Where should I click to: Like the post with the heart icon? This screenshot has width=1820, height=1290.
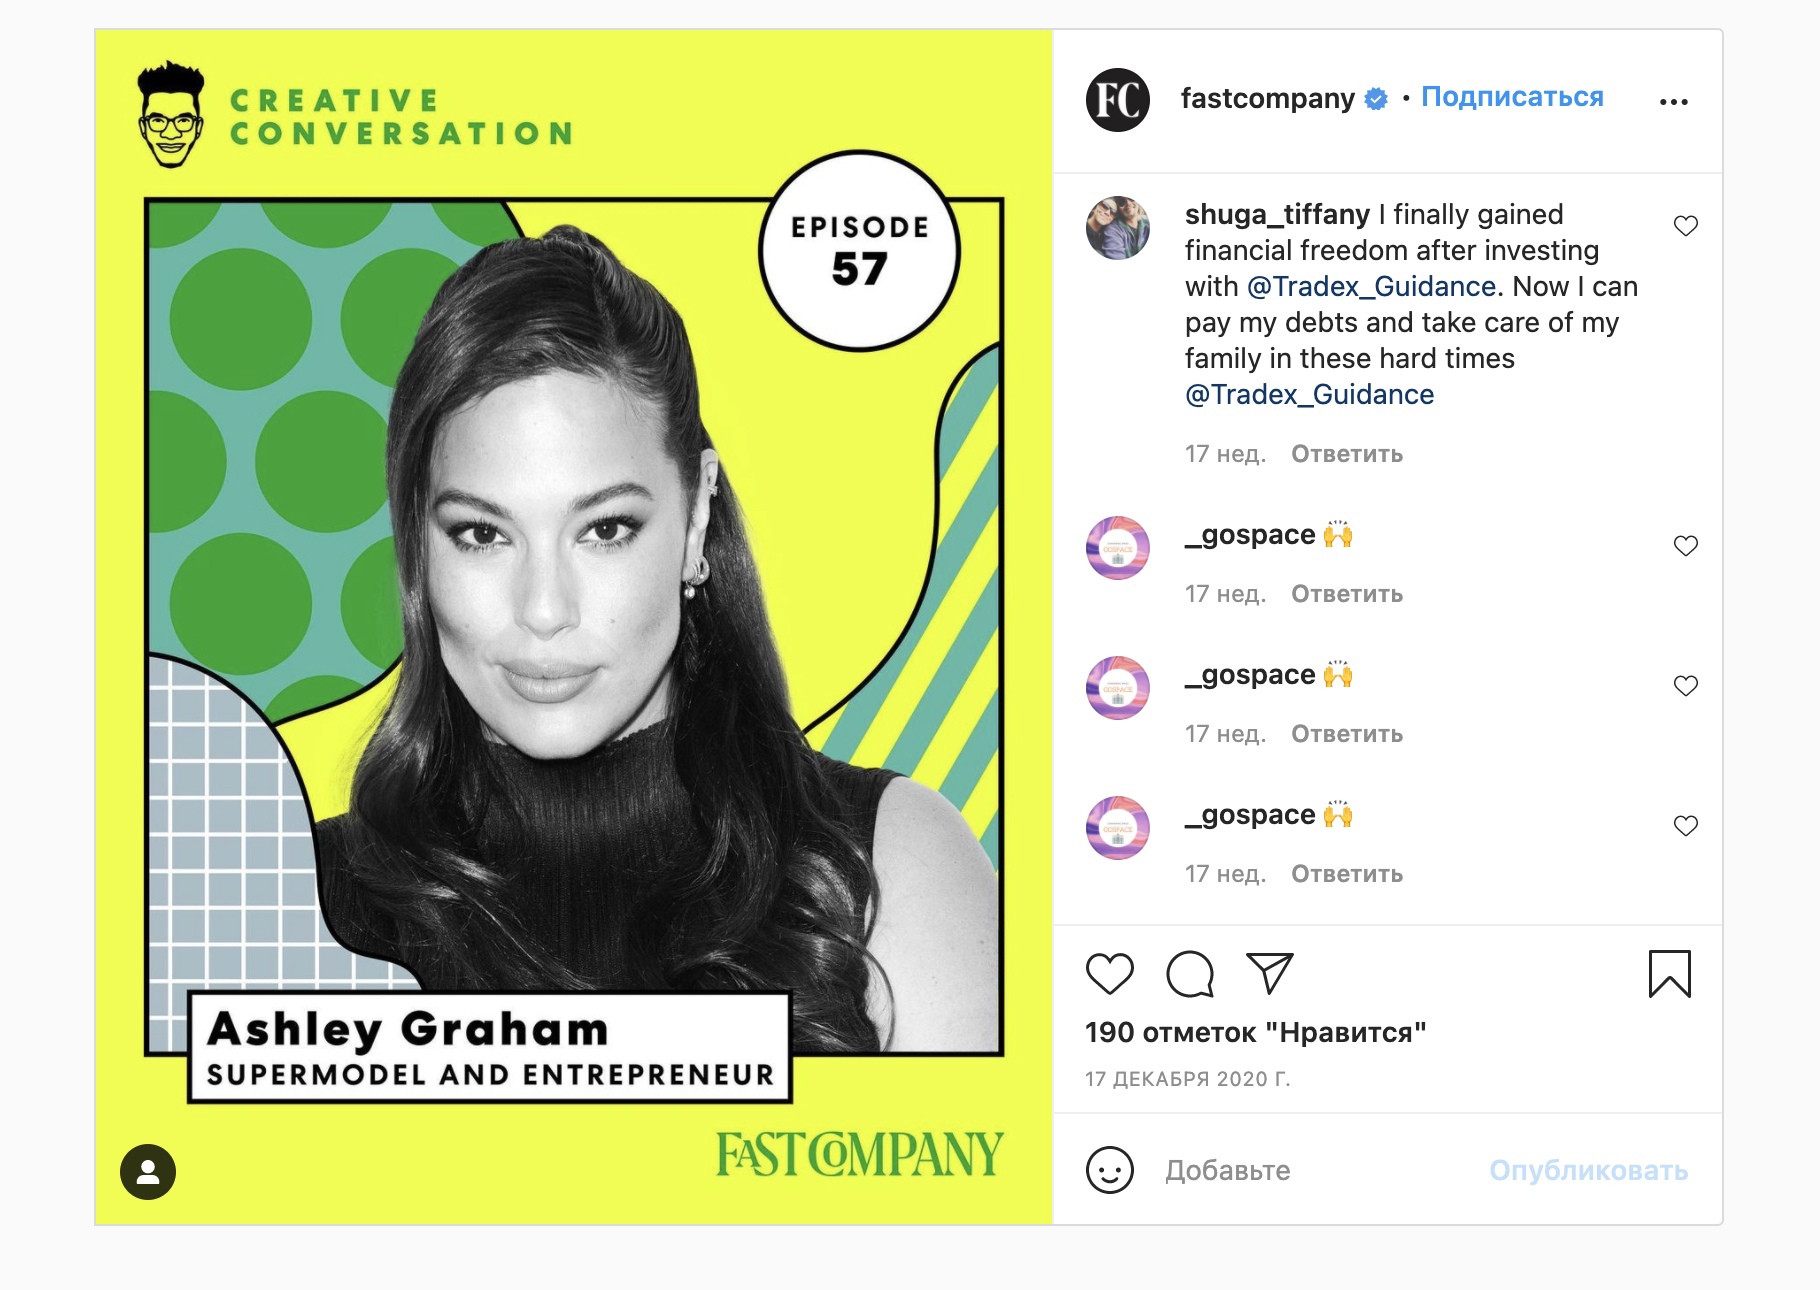click(x=1109, y=974)
